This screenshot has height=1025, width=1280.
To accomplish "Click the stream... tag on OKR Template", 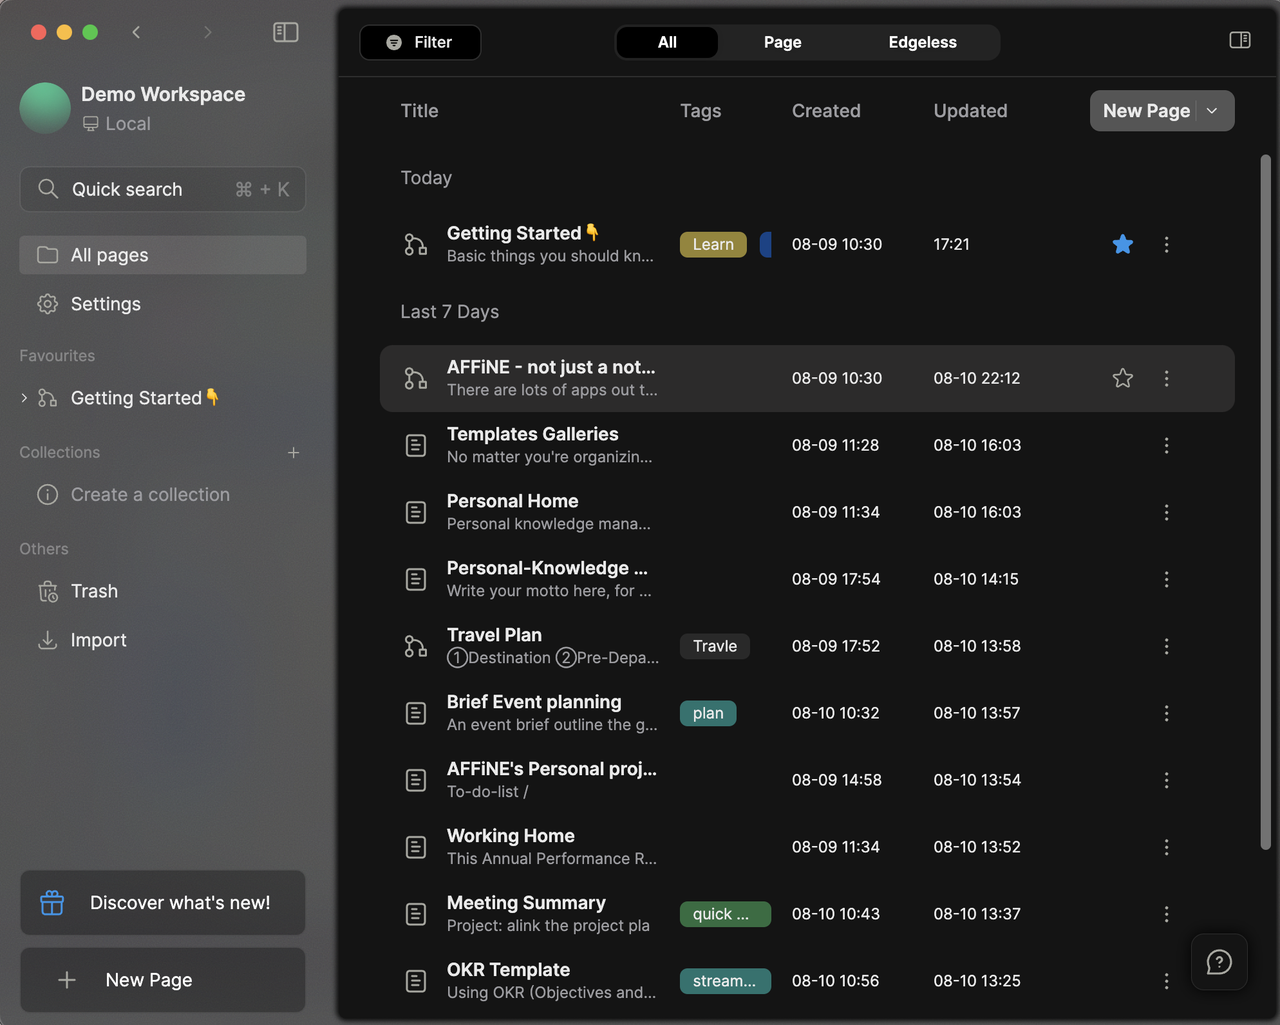I will click(725, 981).
